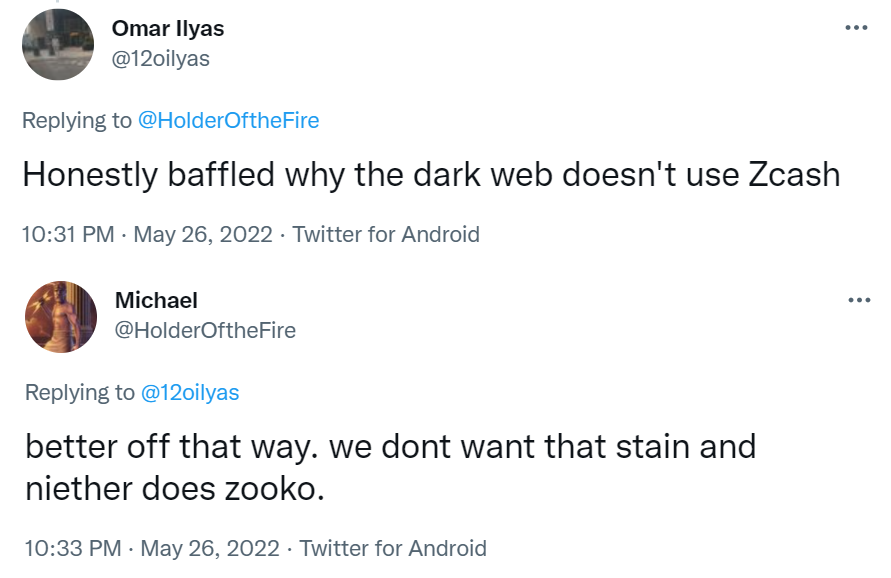Click the May 26, 2022 date on second tweet
891x578 pixels.
tap(210, 548)
